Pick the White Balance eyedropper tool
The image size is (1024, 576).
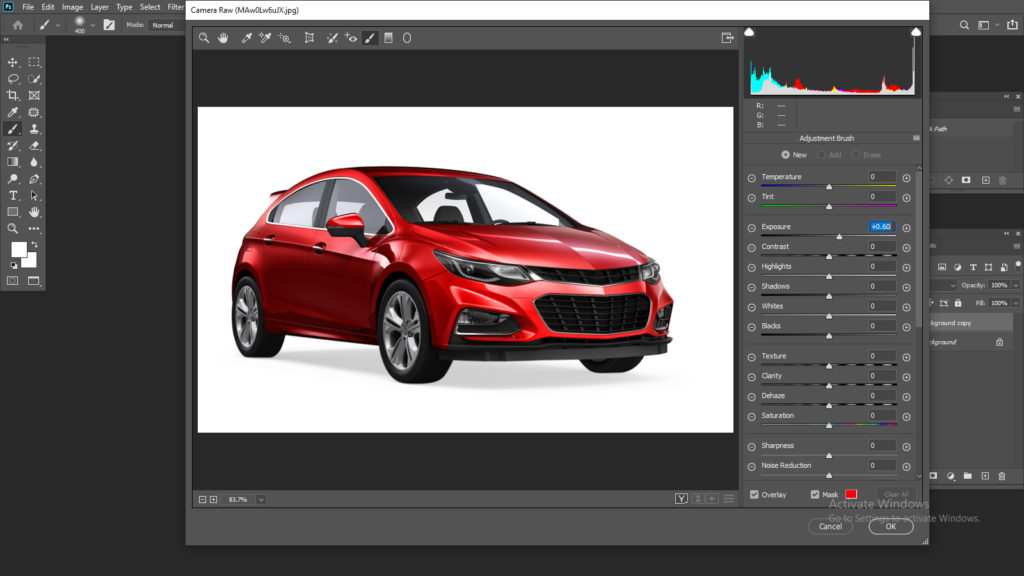tap(246, 38)
